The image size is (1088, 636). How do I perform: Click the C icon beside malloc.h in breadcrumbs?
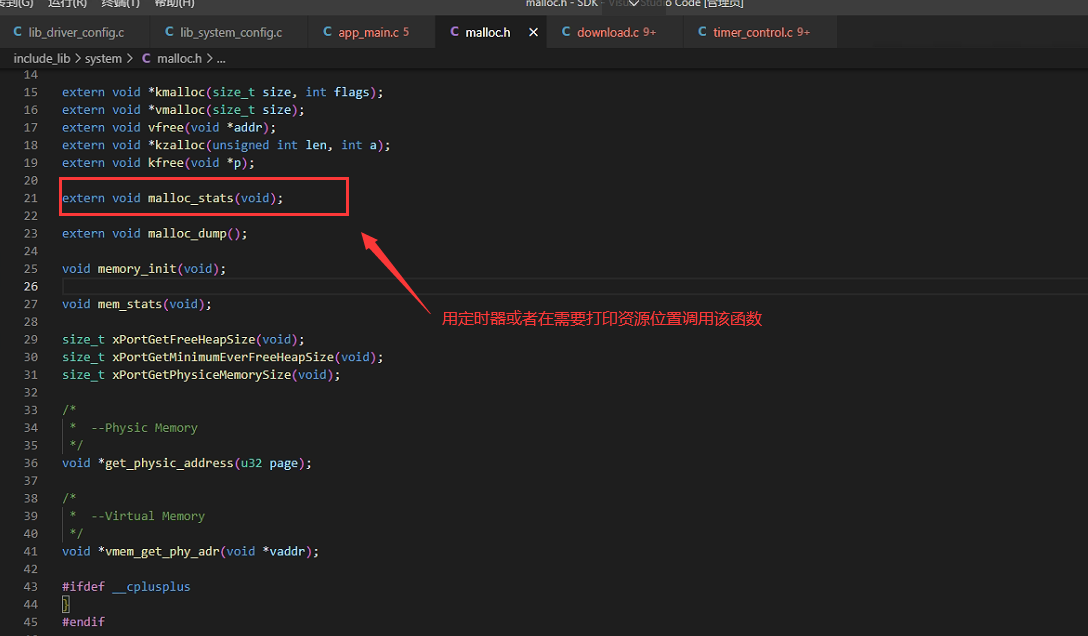(146, 58)
